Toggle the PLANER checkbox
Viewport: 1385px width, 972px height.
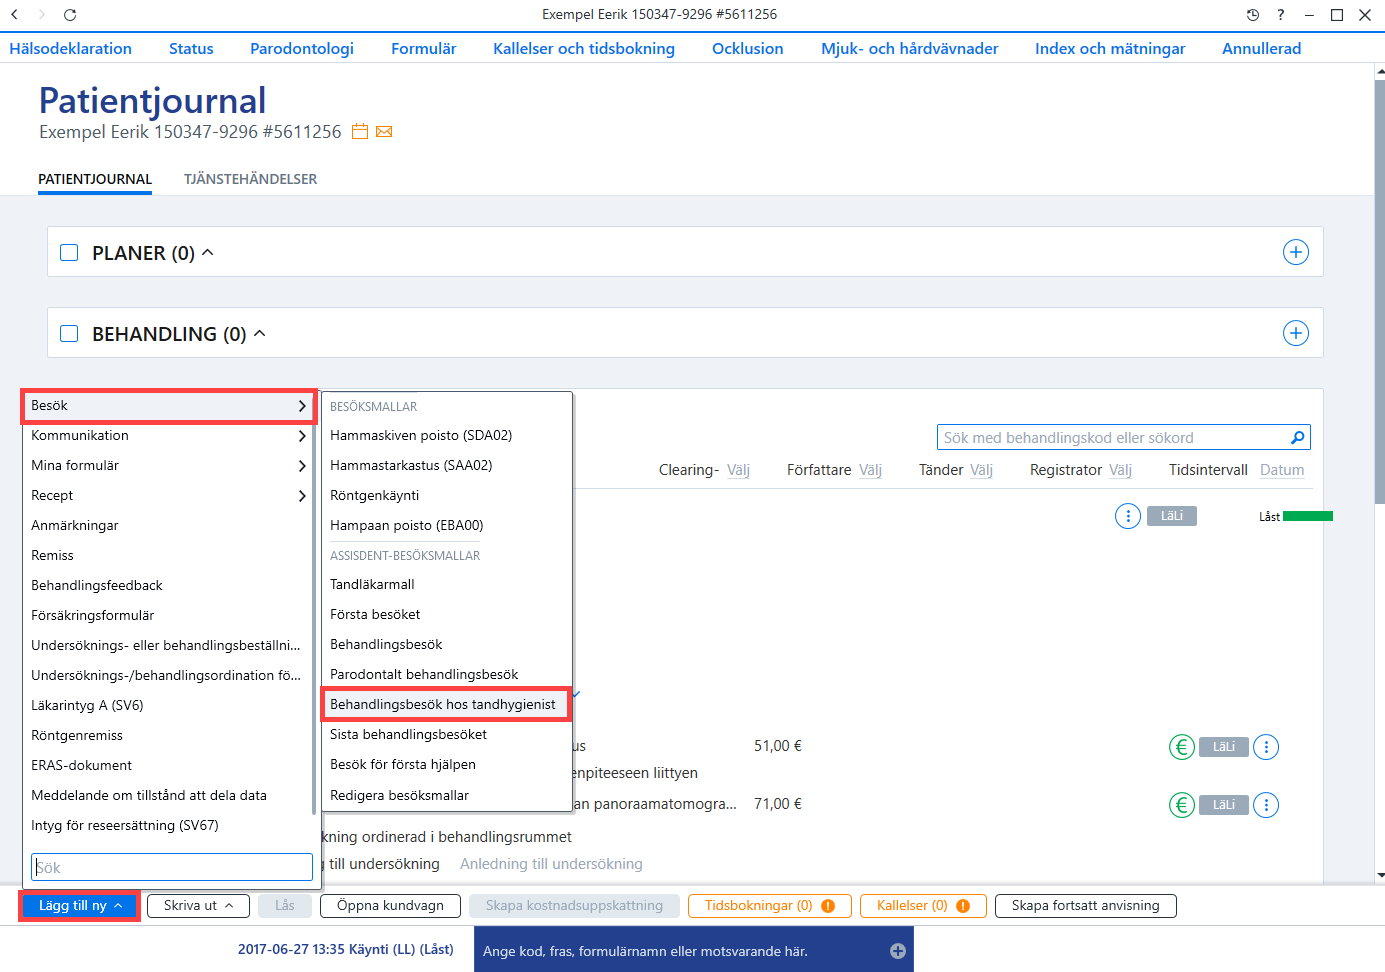[x=69, y=252]
